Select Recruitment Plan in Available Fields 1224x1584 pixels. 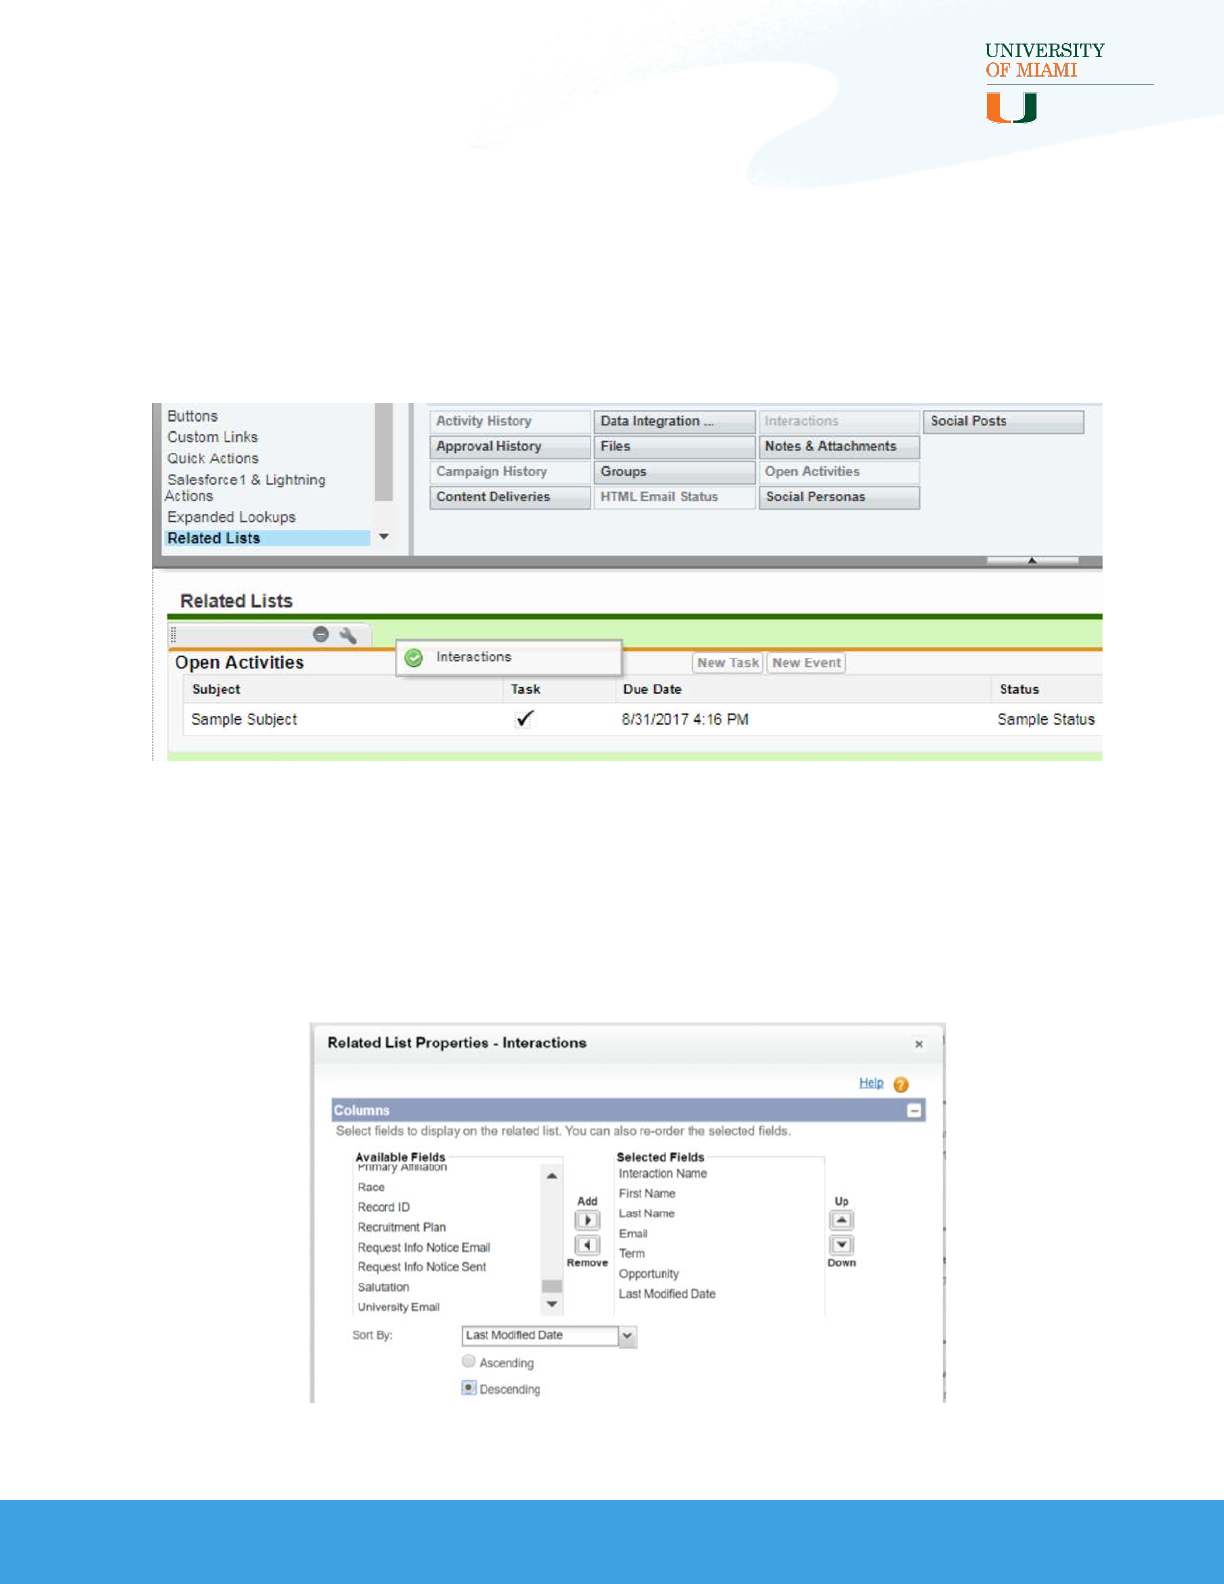(x=402, y=1227)
